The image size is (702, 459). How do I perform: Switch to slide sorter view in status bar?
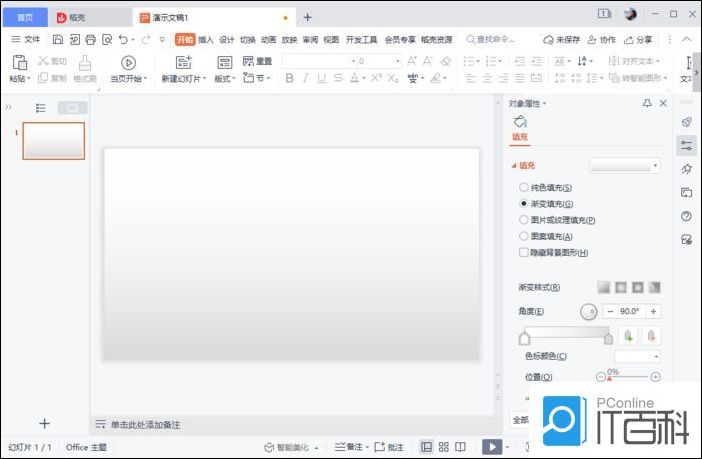pos(444,447)
